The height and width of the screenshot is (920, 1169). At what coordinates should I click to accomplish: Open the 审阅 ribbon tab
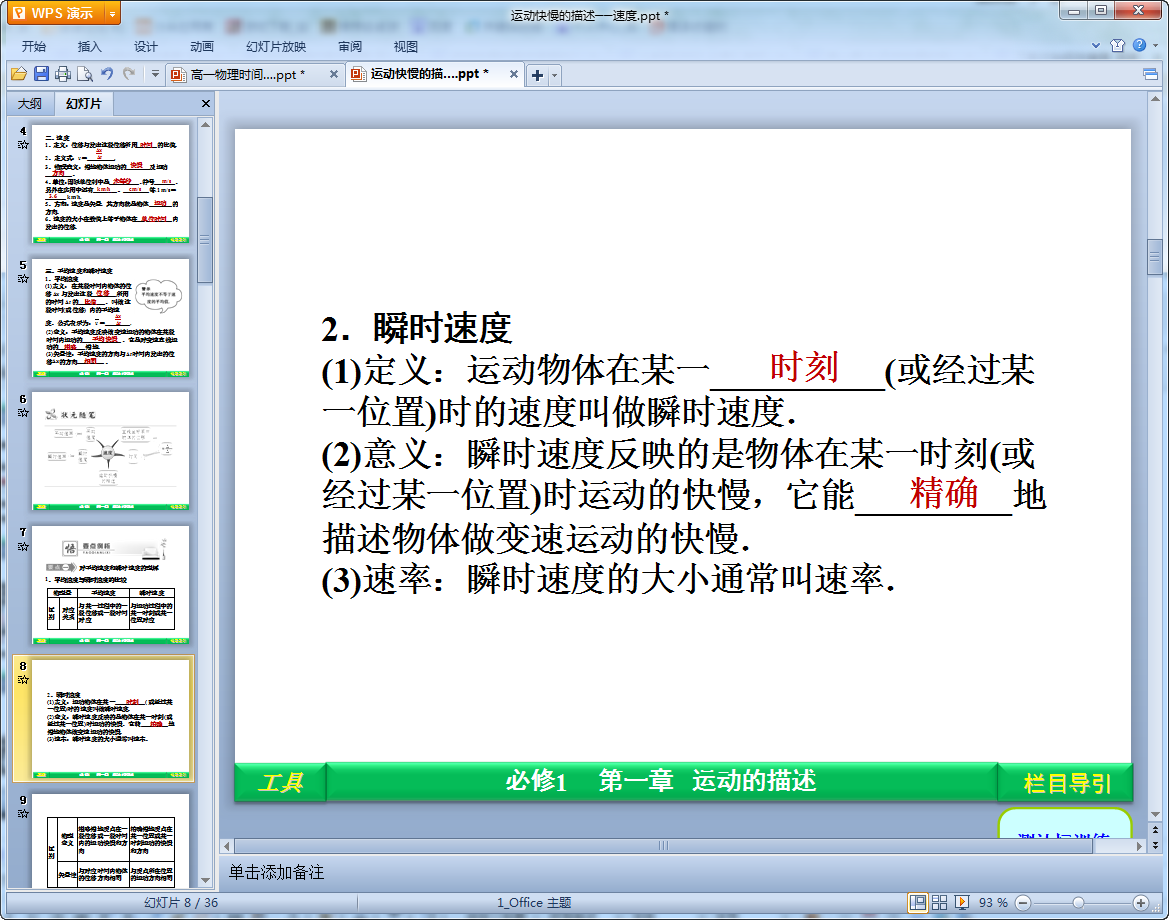click(350, 46)
